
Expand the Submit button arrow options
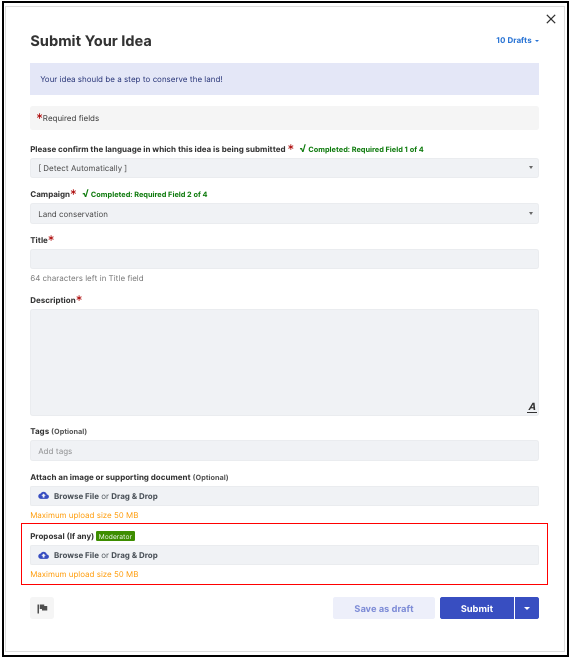click(x=527, y=608)
